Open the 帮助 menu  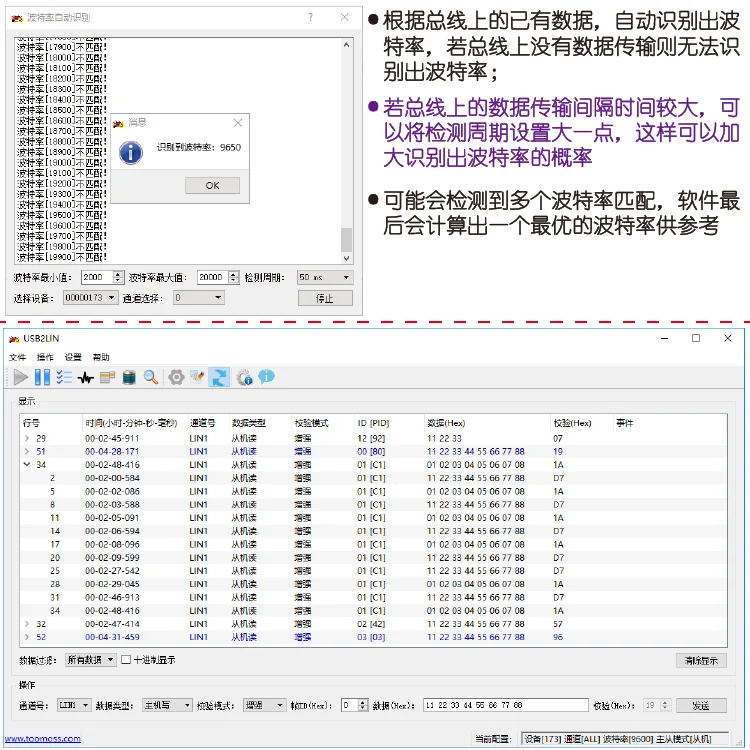click(x=101, y=357)
